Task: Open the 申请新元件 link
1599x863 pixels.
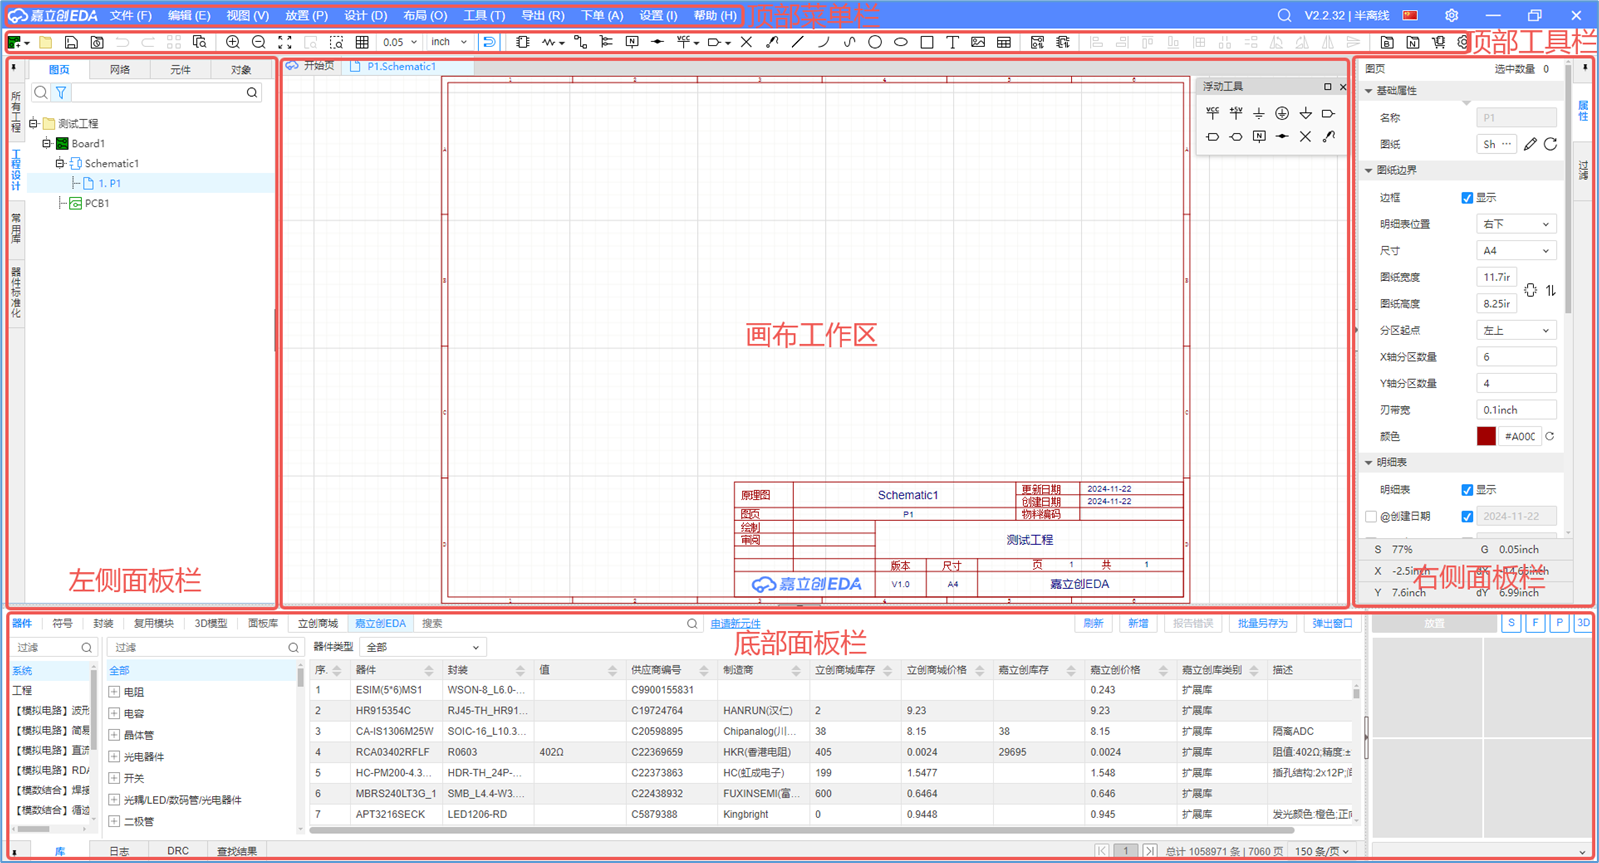Action: 735,624
